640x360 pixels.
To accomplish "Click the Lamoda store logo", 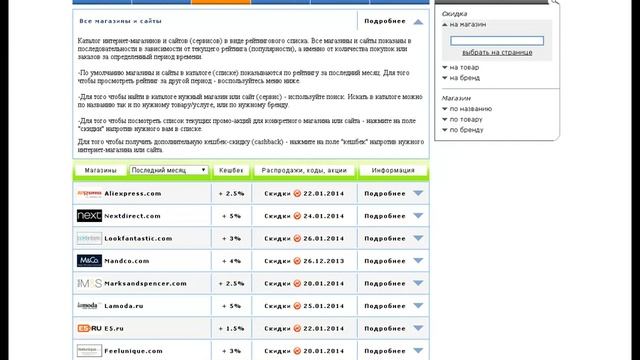I will tap(89, 305).
